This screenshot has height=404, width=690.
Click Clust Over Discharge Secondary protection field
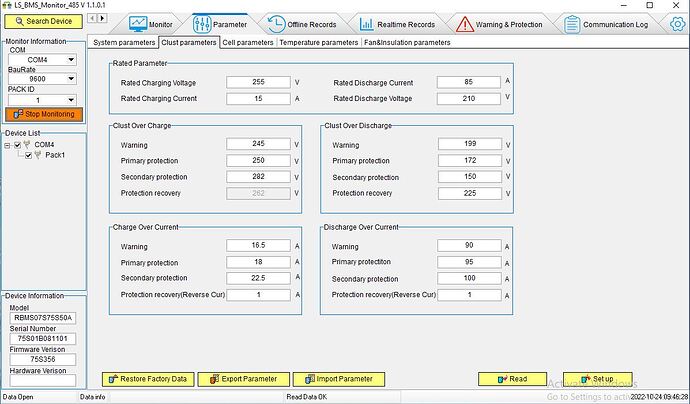(470, 176)
